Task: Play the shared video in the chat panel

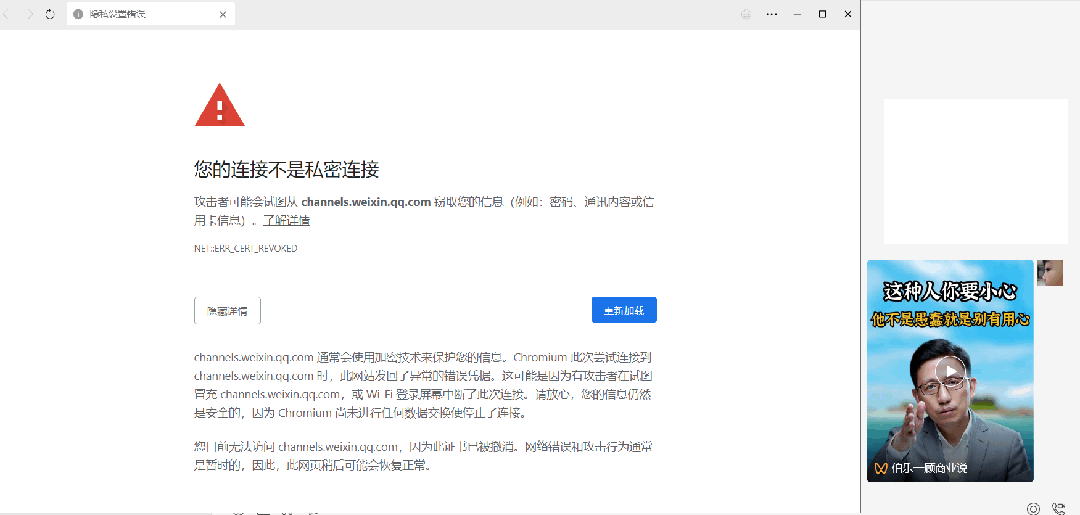Action: 951,372
